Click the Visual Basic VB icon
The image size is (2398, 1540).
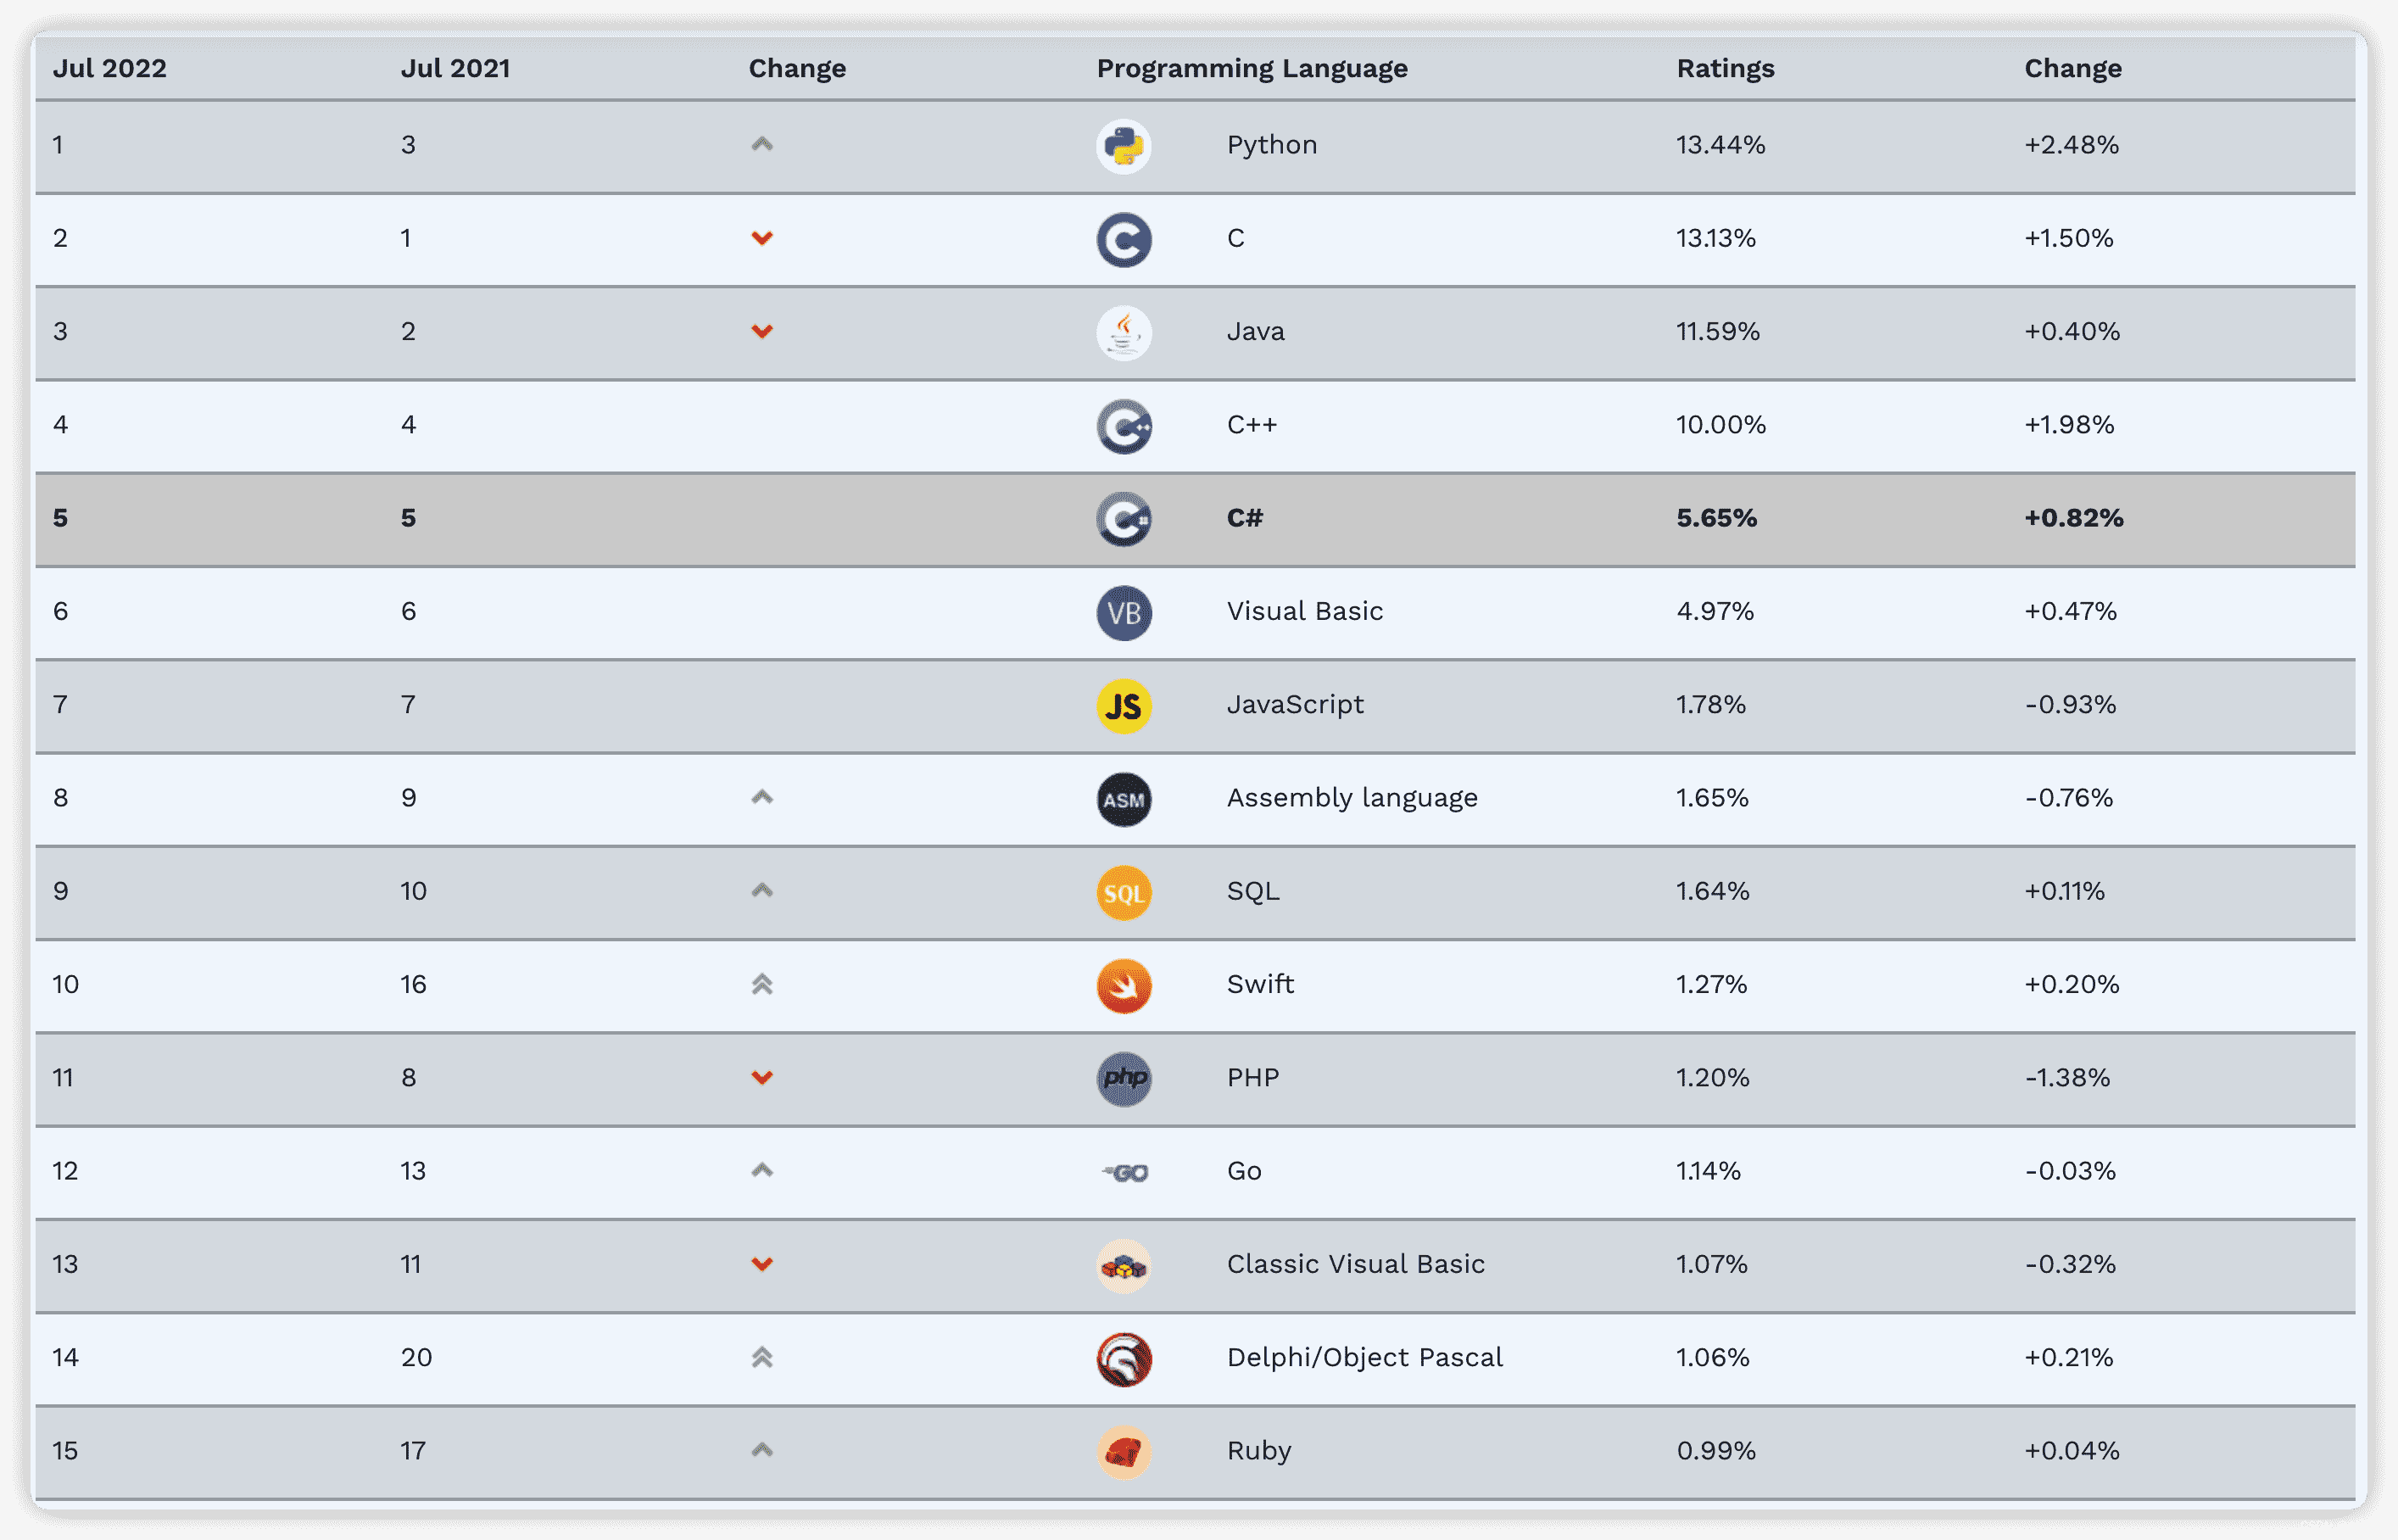[x=1124, y=612]
